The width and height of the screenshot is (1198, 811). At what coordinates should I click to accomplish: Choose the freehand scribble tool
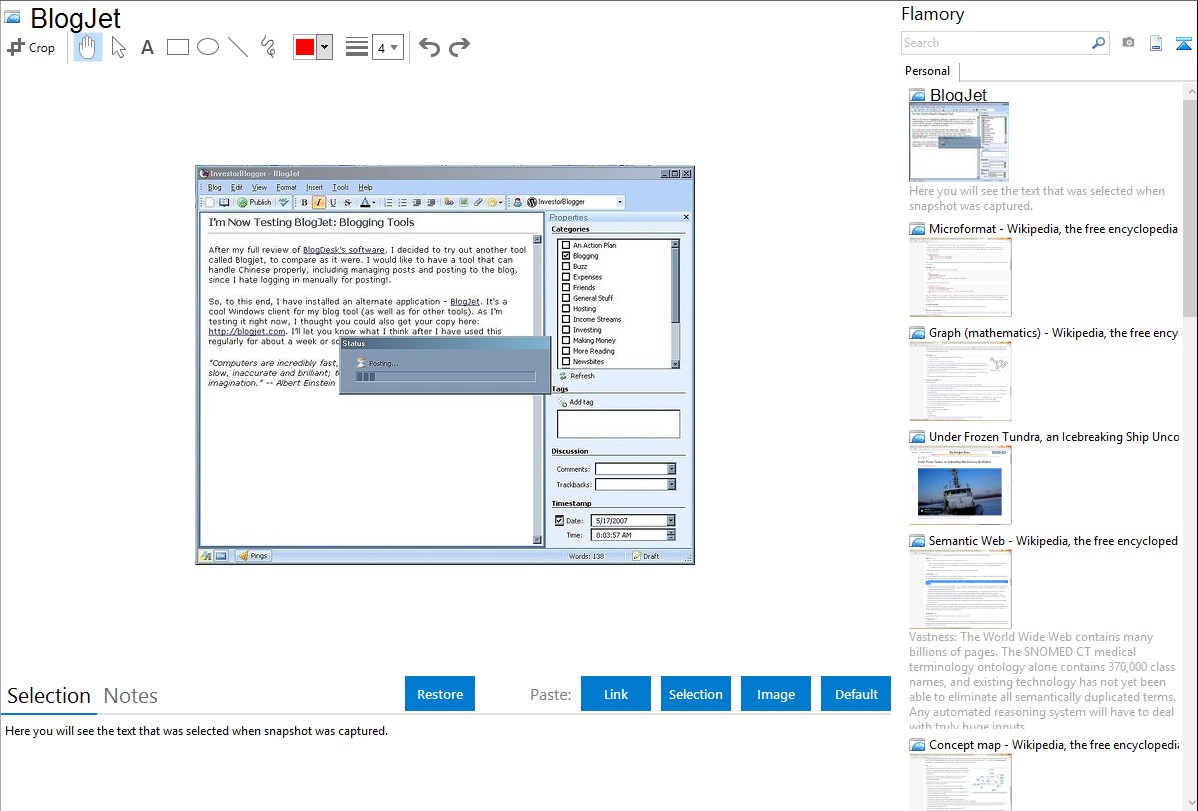(x=268, y=47)
